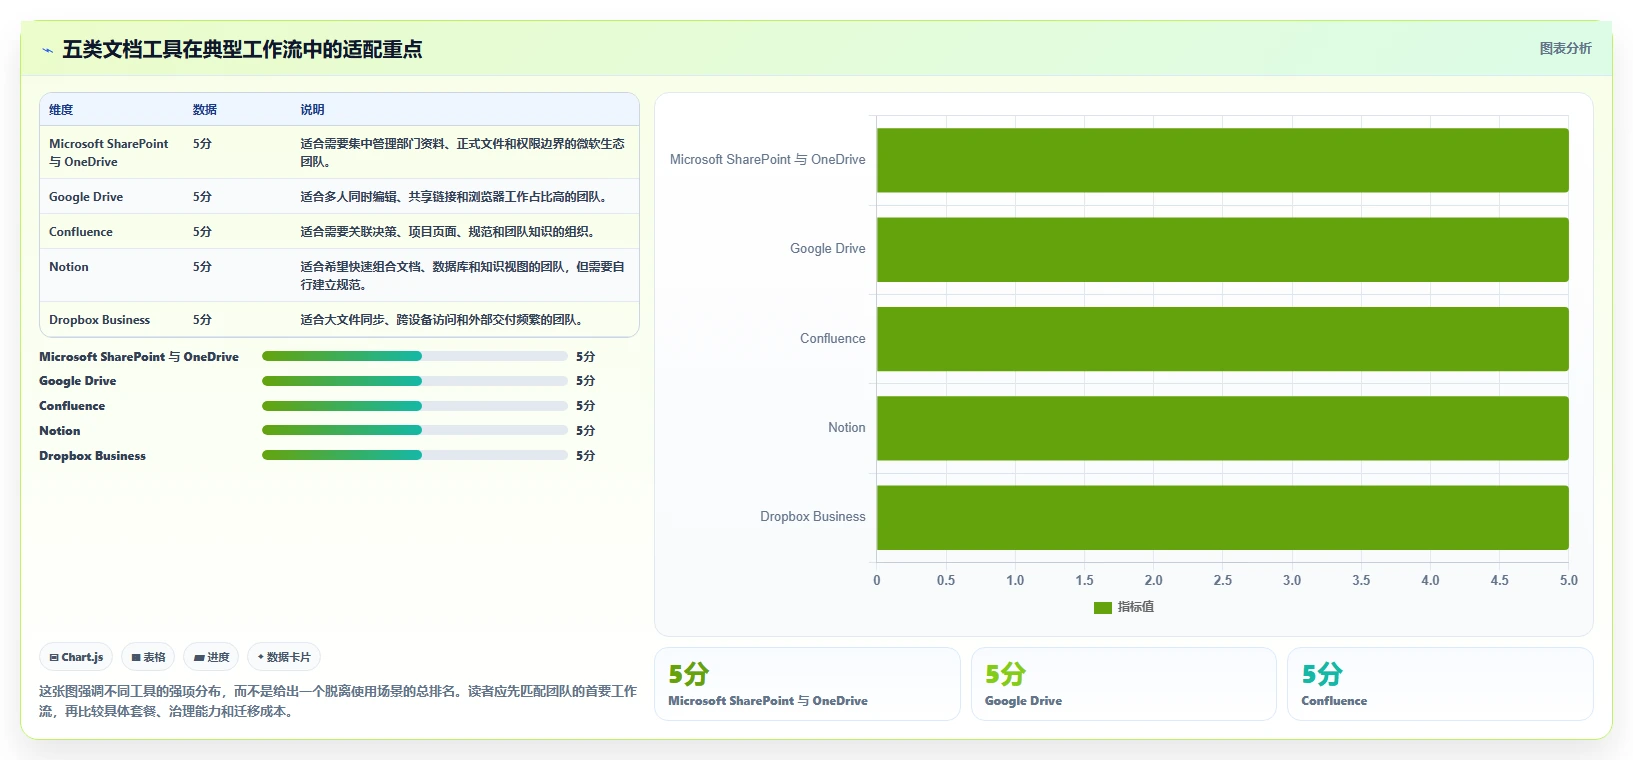Click the small blue icon beside the title
The image size is (1633, 760).
pyautogui.click(x=47, y=50)
